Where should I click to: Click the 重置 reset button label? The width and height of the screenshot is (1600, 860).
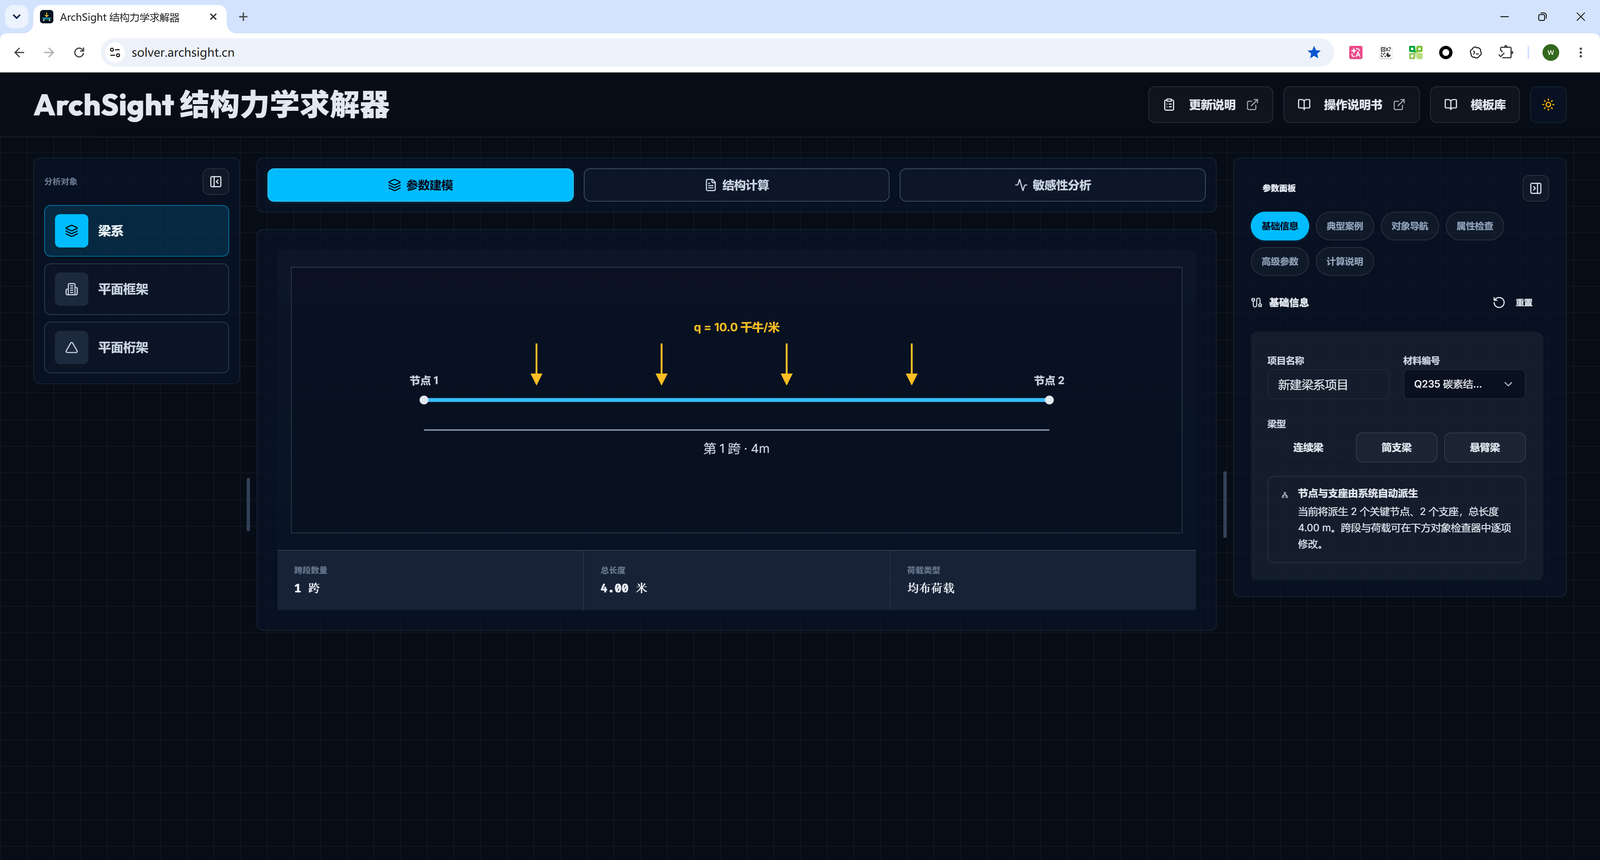[x=1524, y=303]
